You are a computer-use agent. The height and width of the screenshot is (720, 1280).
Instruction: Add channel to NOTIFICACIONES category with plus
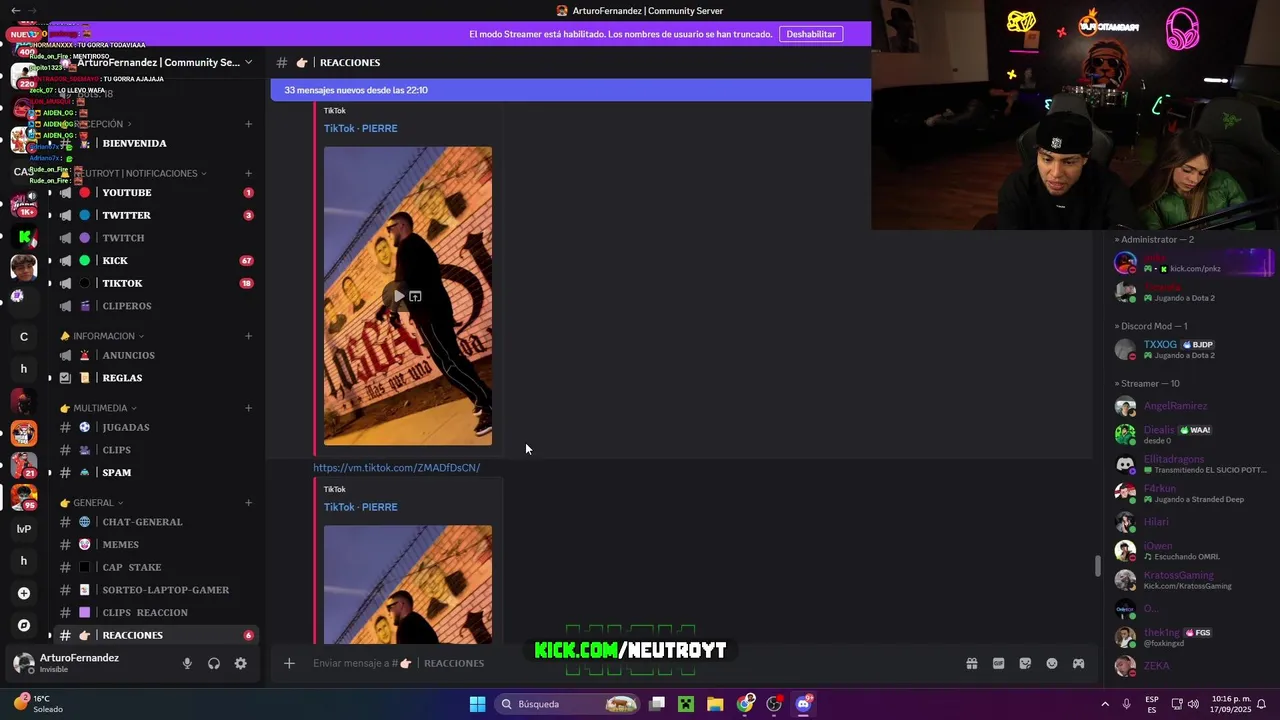point(248,173)
